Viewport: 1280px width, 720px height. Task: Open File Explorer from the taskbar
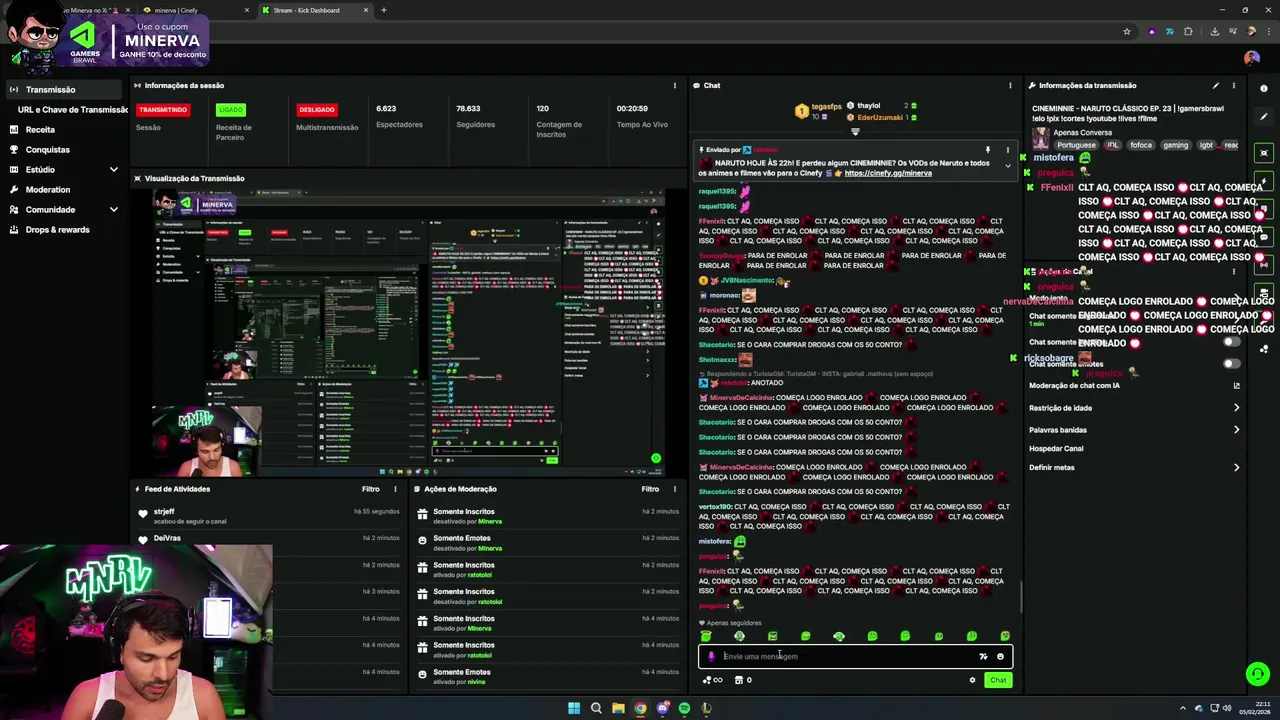[618, 708]
